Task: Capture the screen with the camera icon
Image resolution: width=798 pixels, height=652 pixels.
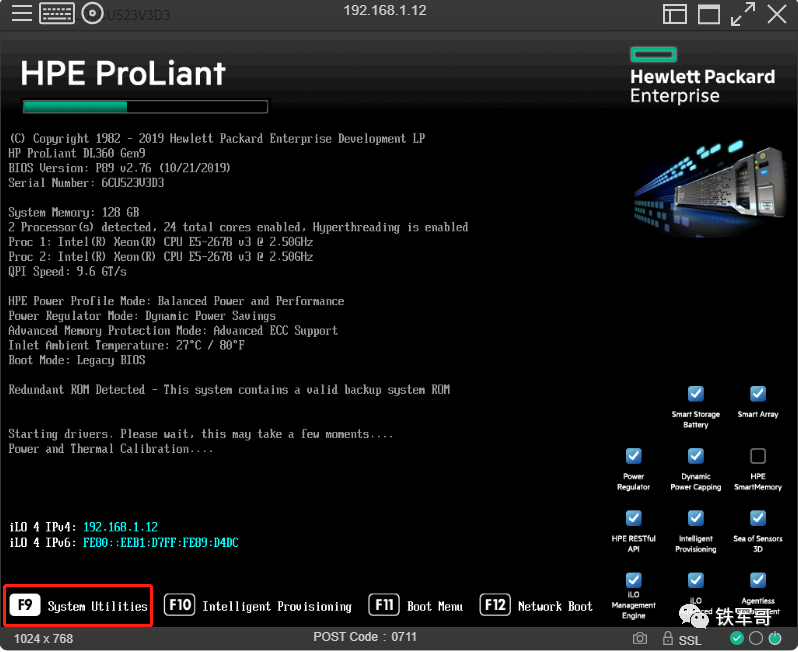Action: [640, 638]
